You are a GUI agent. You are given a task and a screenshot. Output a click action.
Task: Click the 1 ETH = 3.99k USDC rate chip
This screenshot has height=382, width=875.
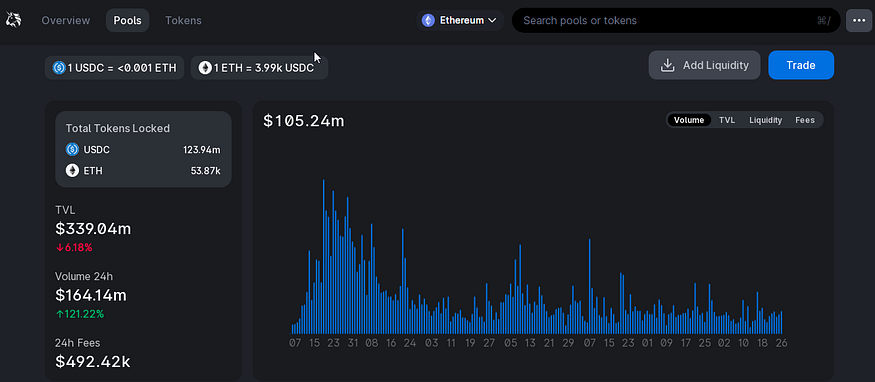(259, 68)
